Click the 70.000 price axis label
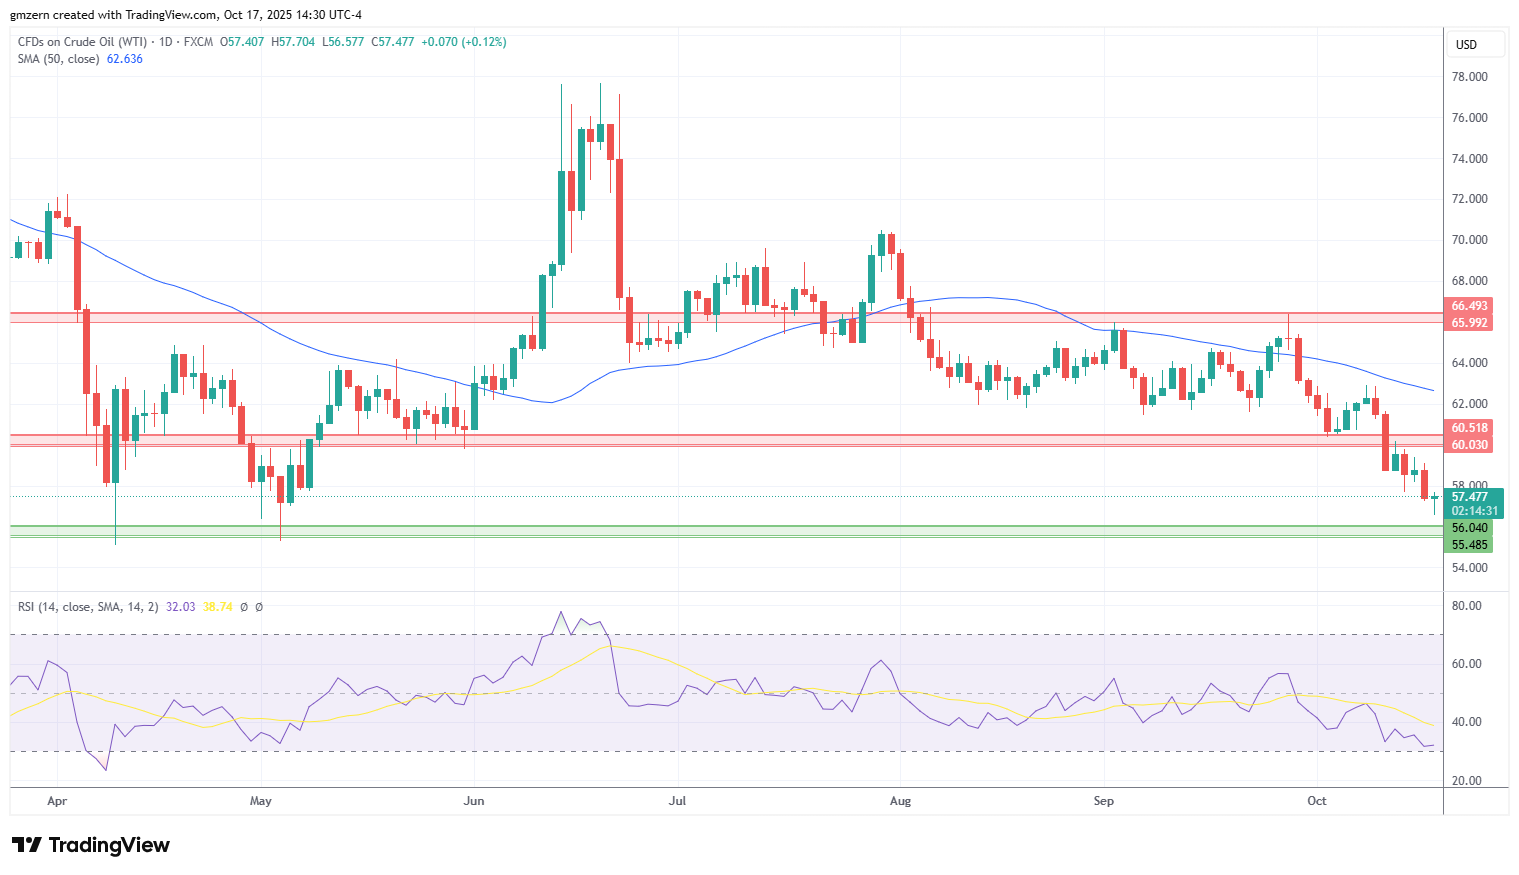1519x875 pixels. click(x=1469, y=240)
